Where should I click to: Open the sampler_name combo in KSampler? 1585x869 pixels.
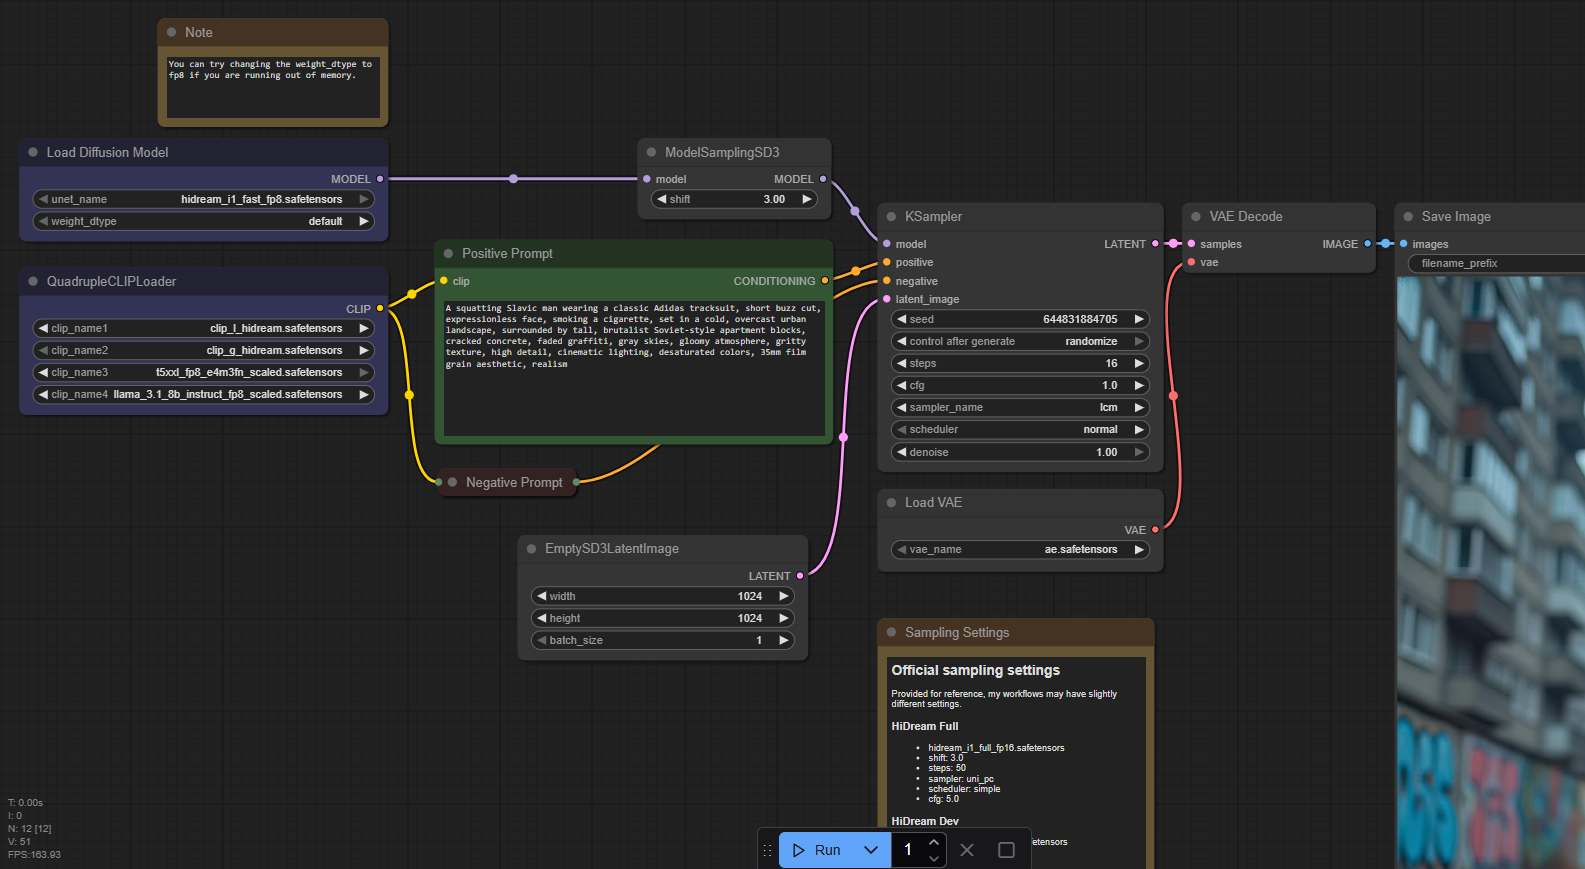tap(1019, 408)
